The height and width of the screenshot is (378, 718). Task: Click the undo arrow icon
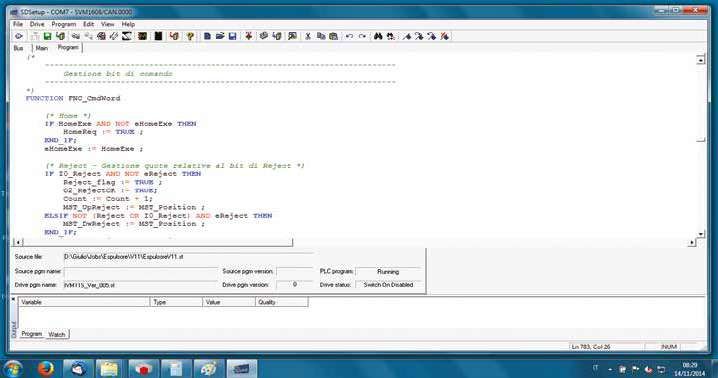coord(349,36)
